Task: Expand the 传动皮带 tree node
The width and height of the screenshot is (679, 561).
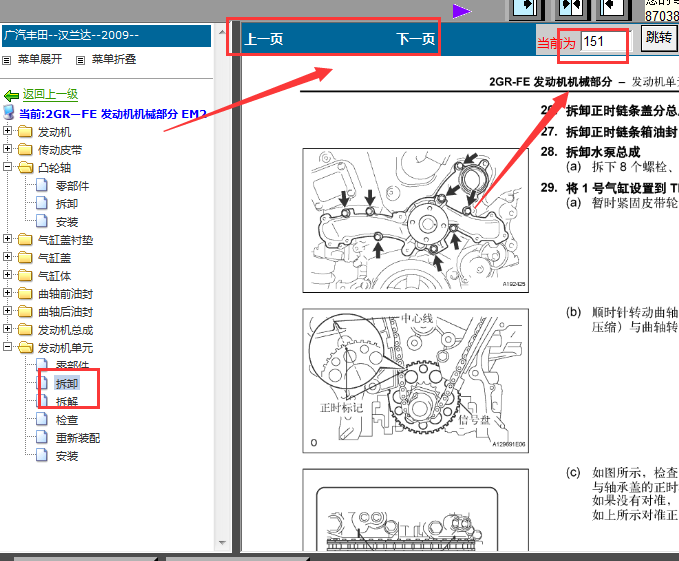Action: 7,148
